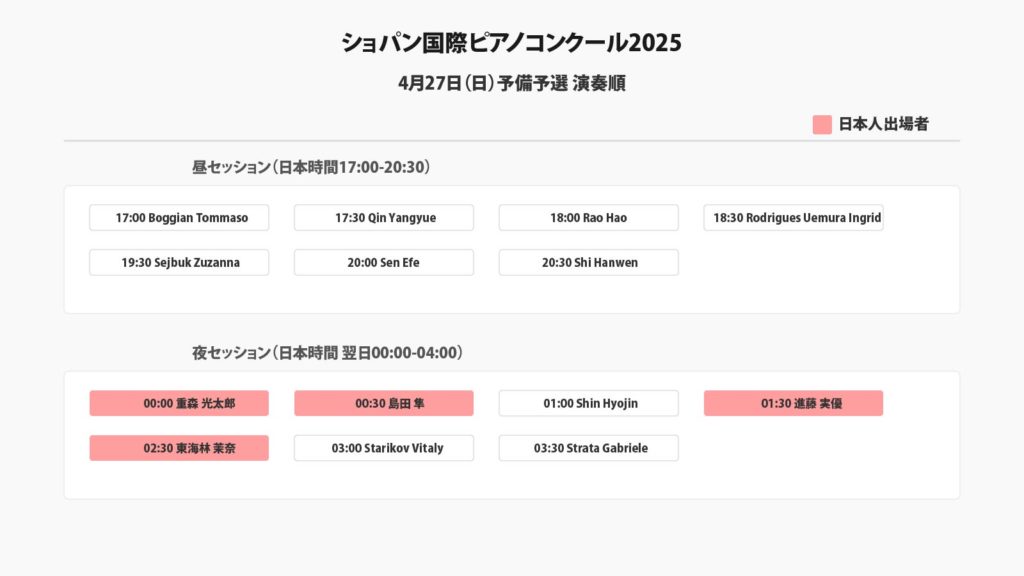Viewport: 1024px width, 576px height.
Task: Click the 昼セッション section heading
Action: [311, 167]
